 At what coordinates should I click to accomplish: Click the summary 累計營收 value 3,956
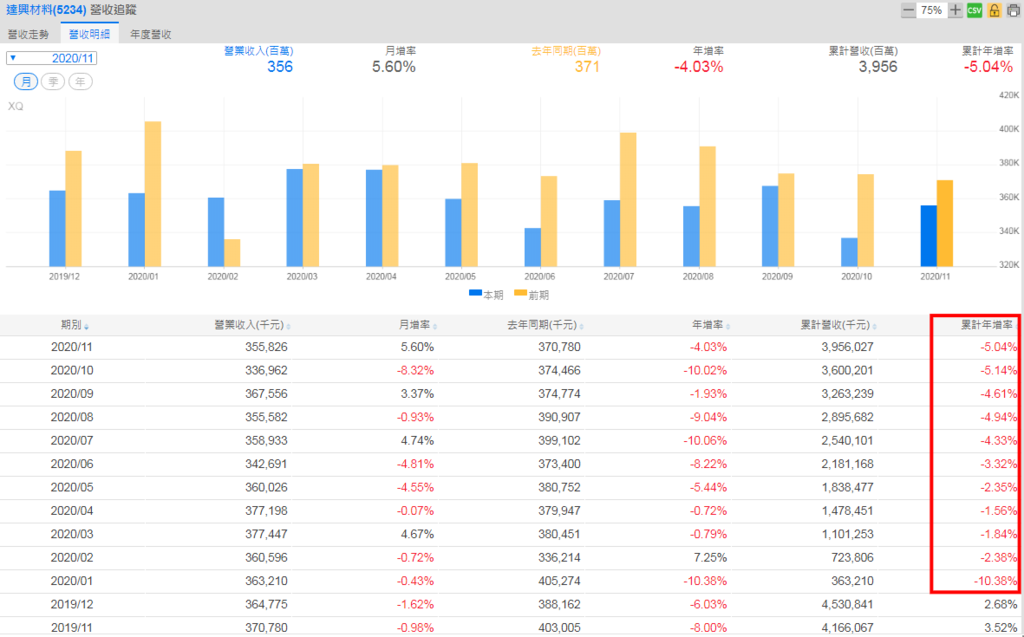[878, 67]
